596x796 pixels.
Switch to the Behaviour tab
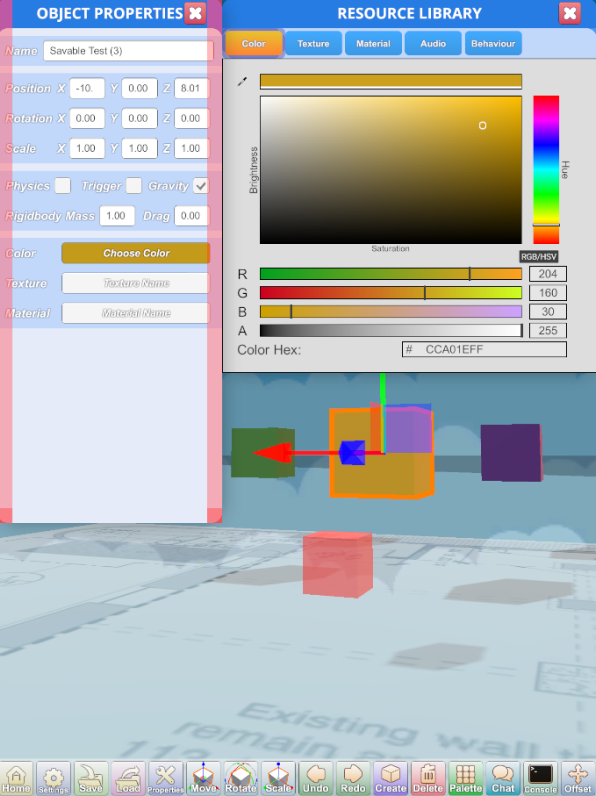[493, 43]
